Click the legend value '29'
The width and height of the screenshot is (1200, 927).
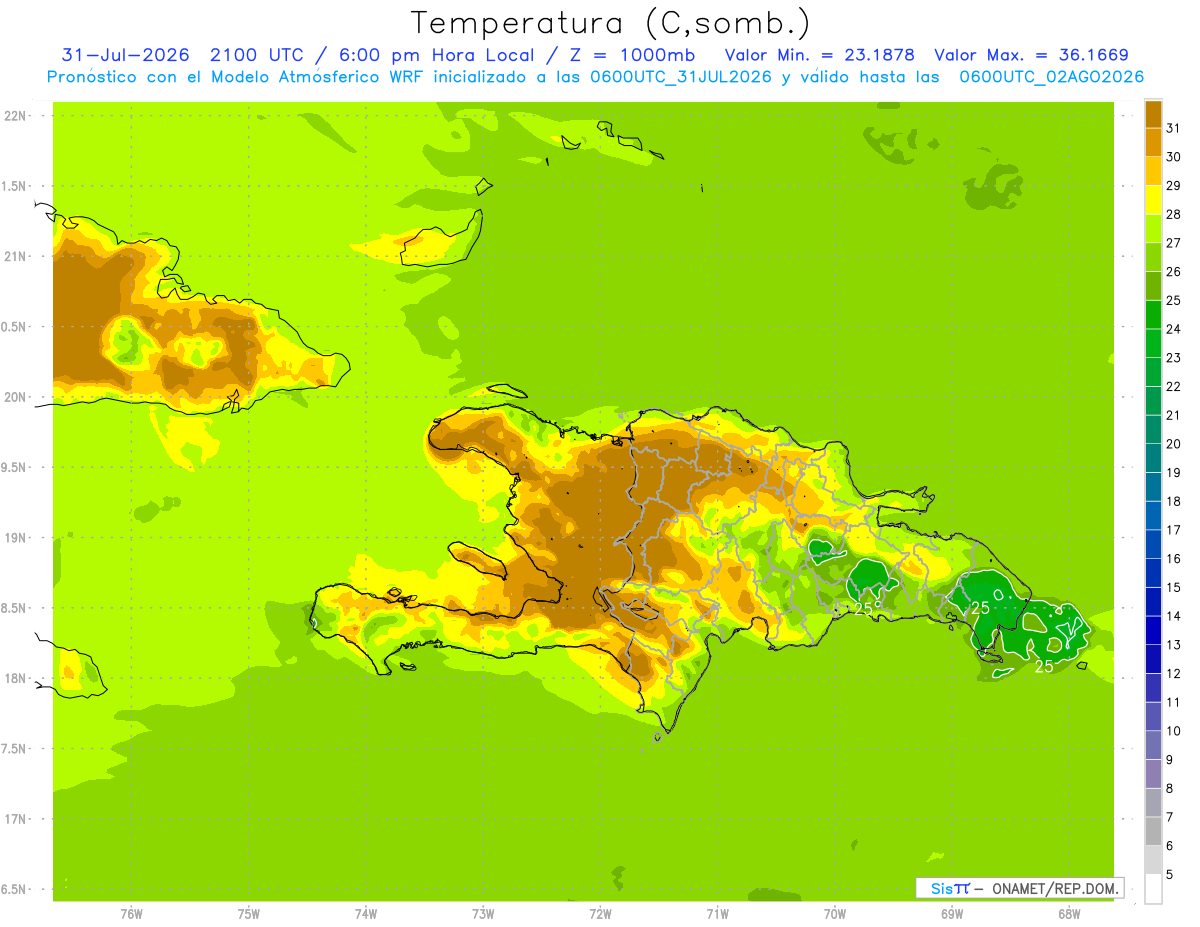click(x=1174, y=186)
